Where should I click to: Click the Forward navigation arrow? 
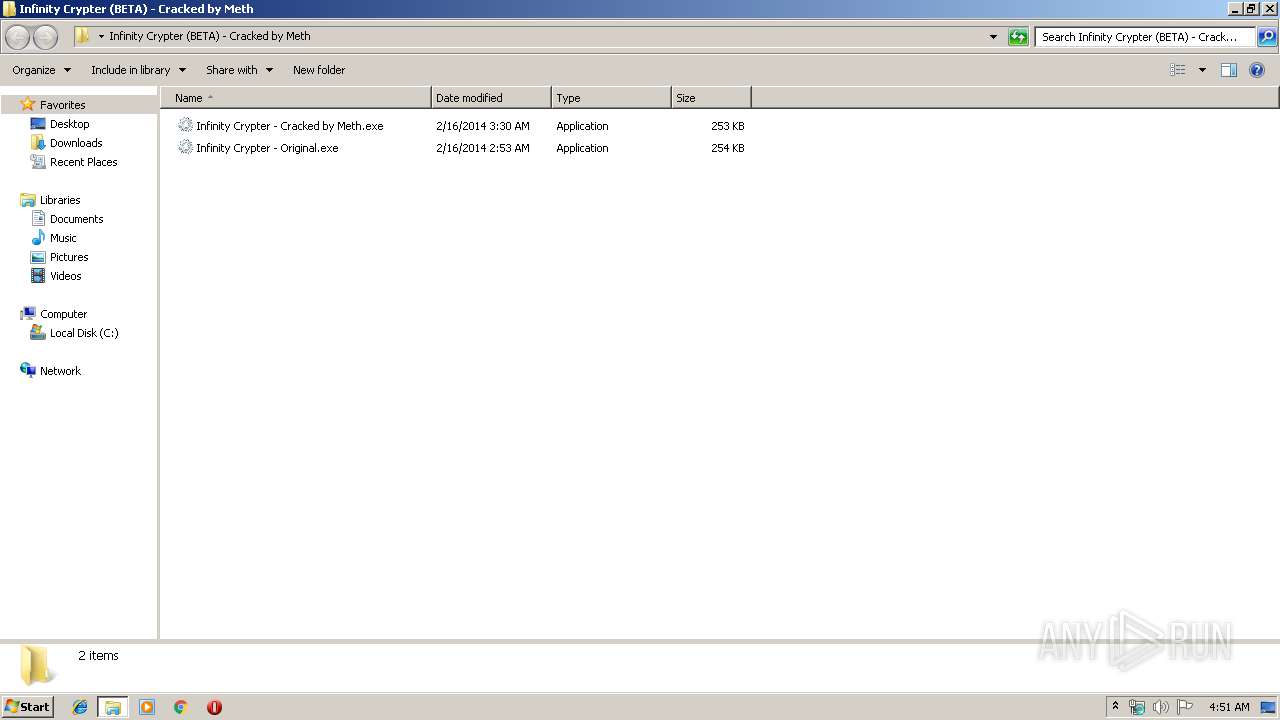46,37
